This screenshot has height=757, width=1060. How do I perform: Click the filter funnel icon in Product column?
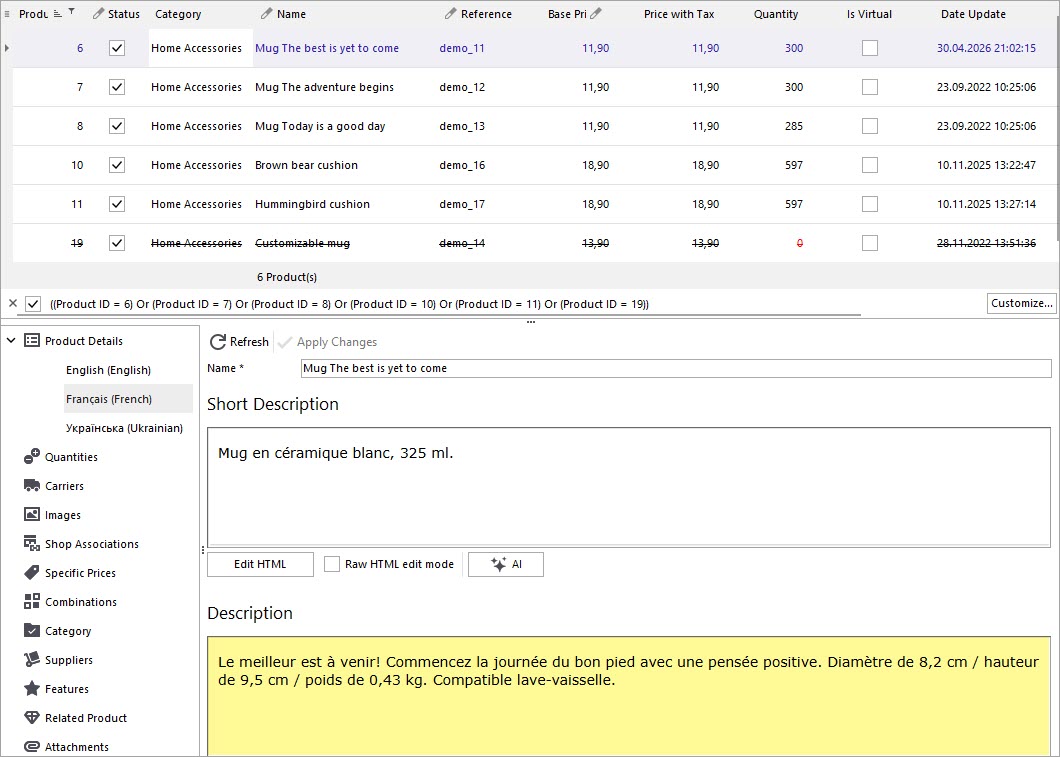(x=71, y=11)
